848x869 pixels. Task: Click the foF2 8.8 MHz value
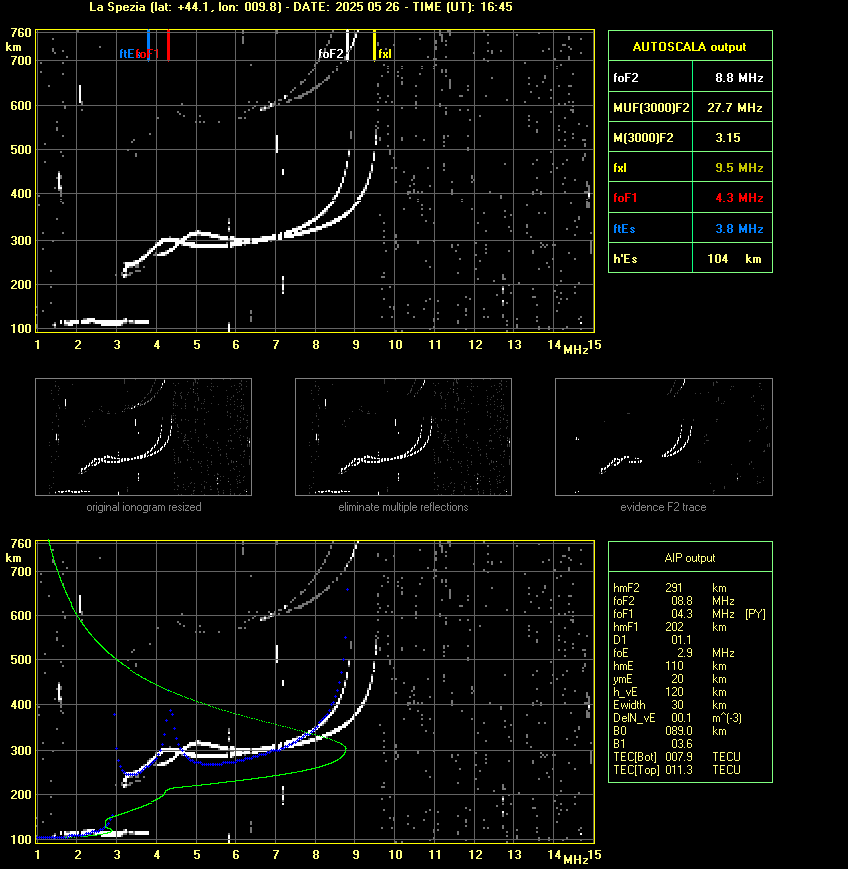point(739,78)
